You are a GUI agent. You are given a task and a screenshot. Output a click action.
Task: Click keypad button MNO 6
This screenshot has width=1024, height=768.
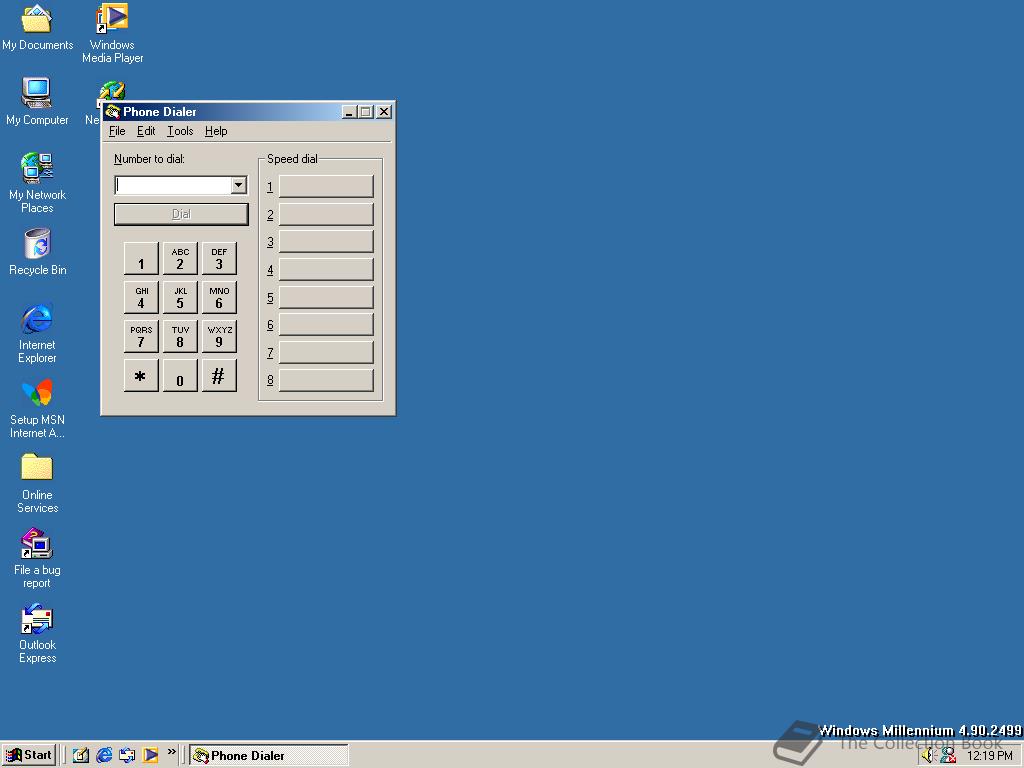219,297
